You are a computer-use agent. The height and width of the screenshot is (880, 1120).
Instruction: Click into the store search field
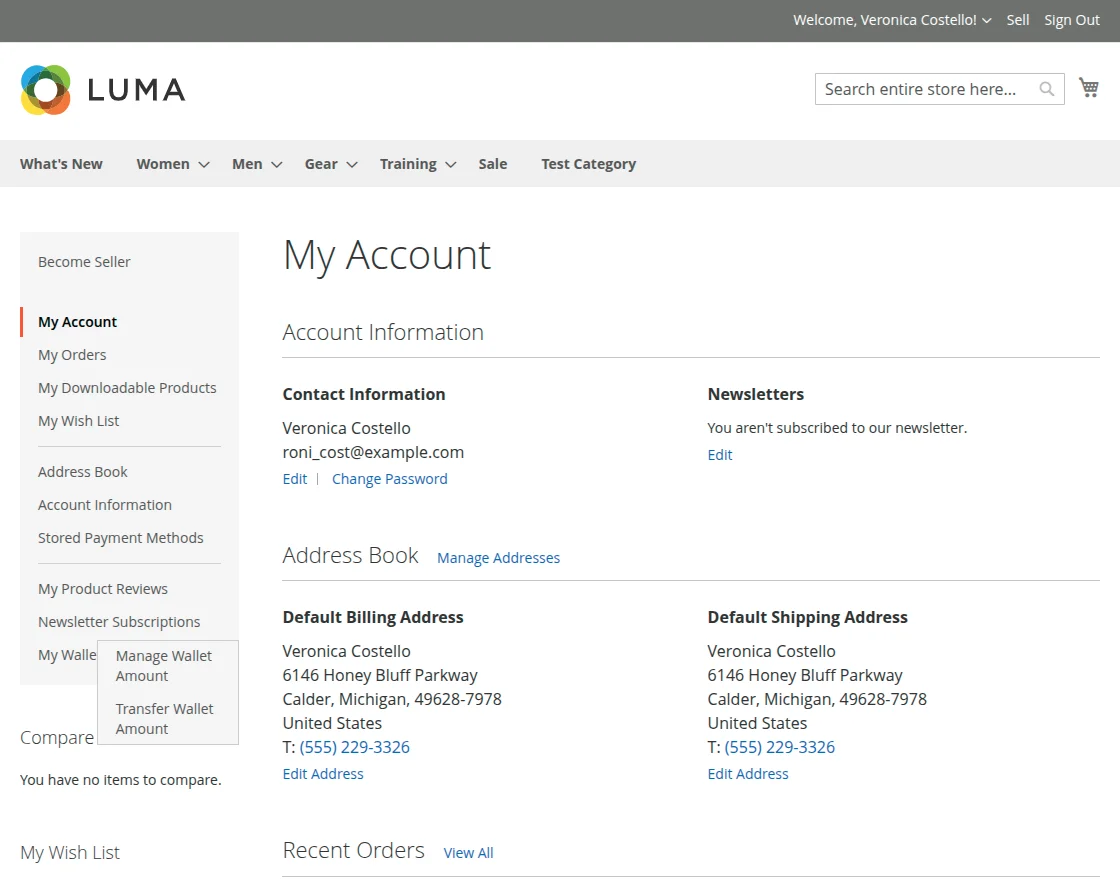[x=925, y=89]
